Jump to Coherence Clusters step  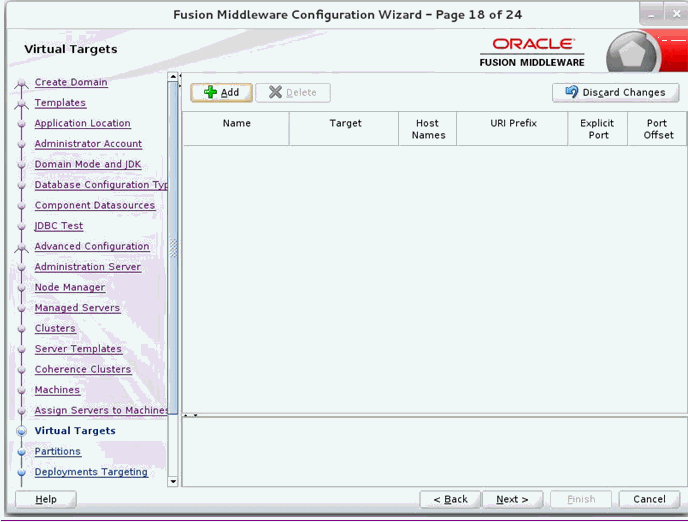(83, 369)
